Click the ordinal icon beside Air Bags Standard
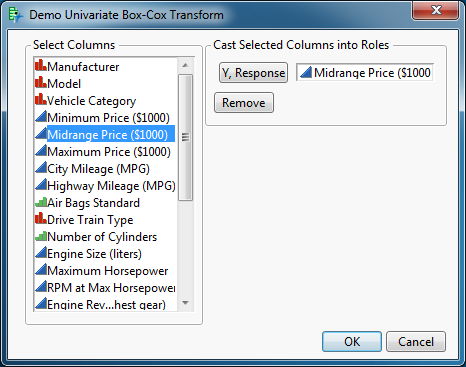The height and width of the screenshot is (367, 466). point(41,202)
